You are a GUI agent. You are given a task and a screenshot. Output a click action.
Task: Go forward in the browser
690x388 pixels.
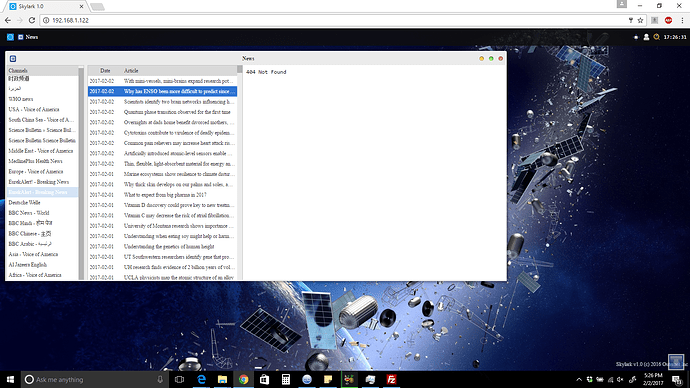[20, 20]
